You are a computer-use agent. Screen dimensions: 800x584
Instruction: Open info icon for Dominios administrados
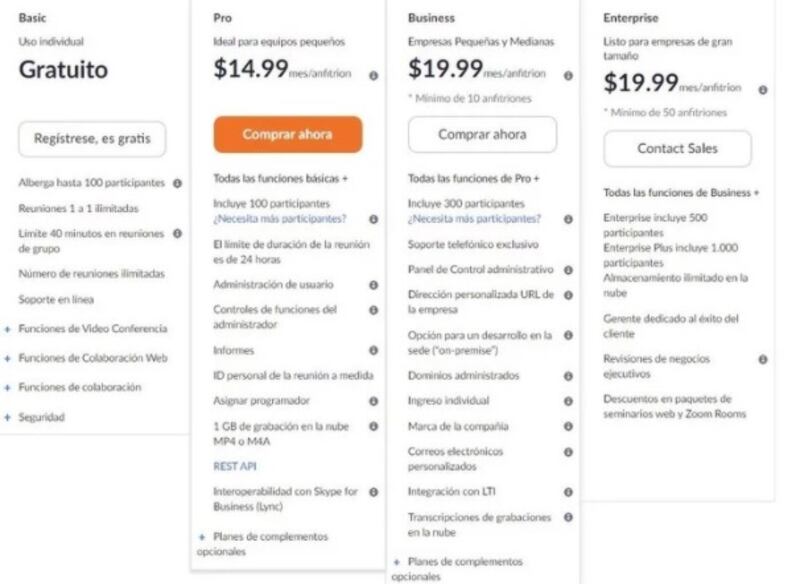click(568, 376)
